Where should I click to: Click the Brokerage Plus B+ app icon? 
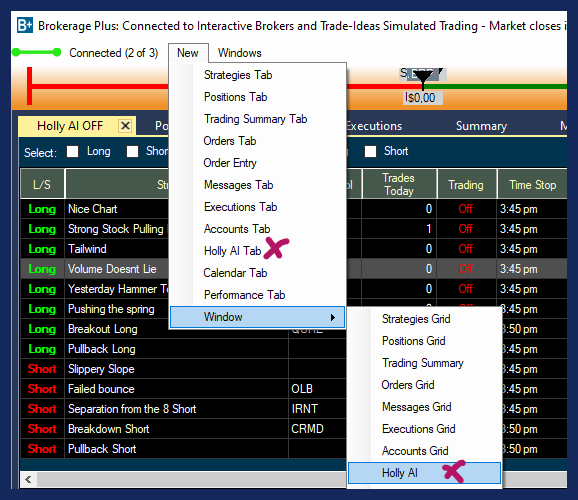tap(25, 25)
